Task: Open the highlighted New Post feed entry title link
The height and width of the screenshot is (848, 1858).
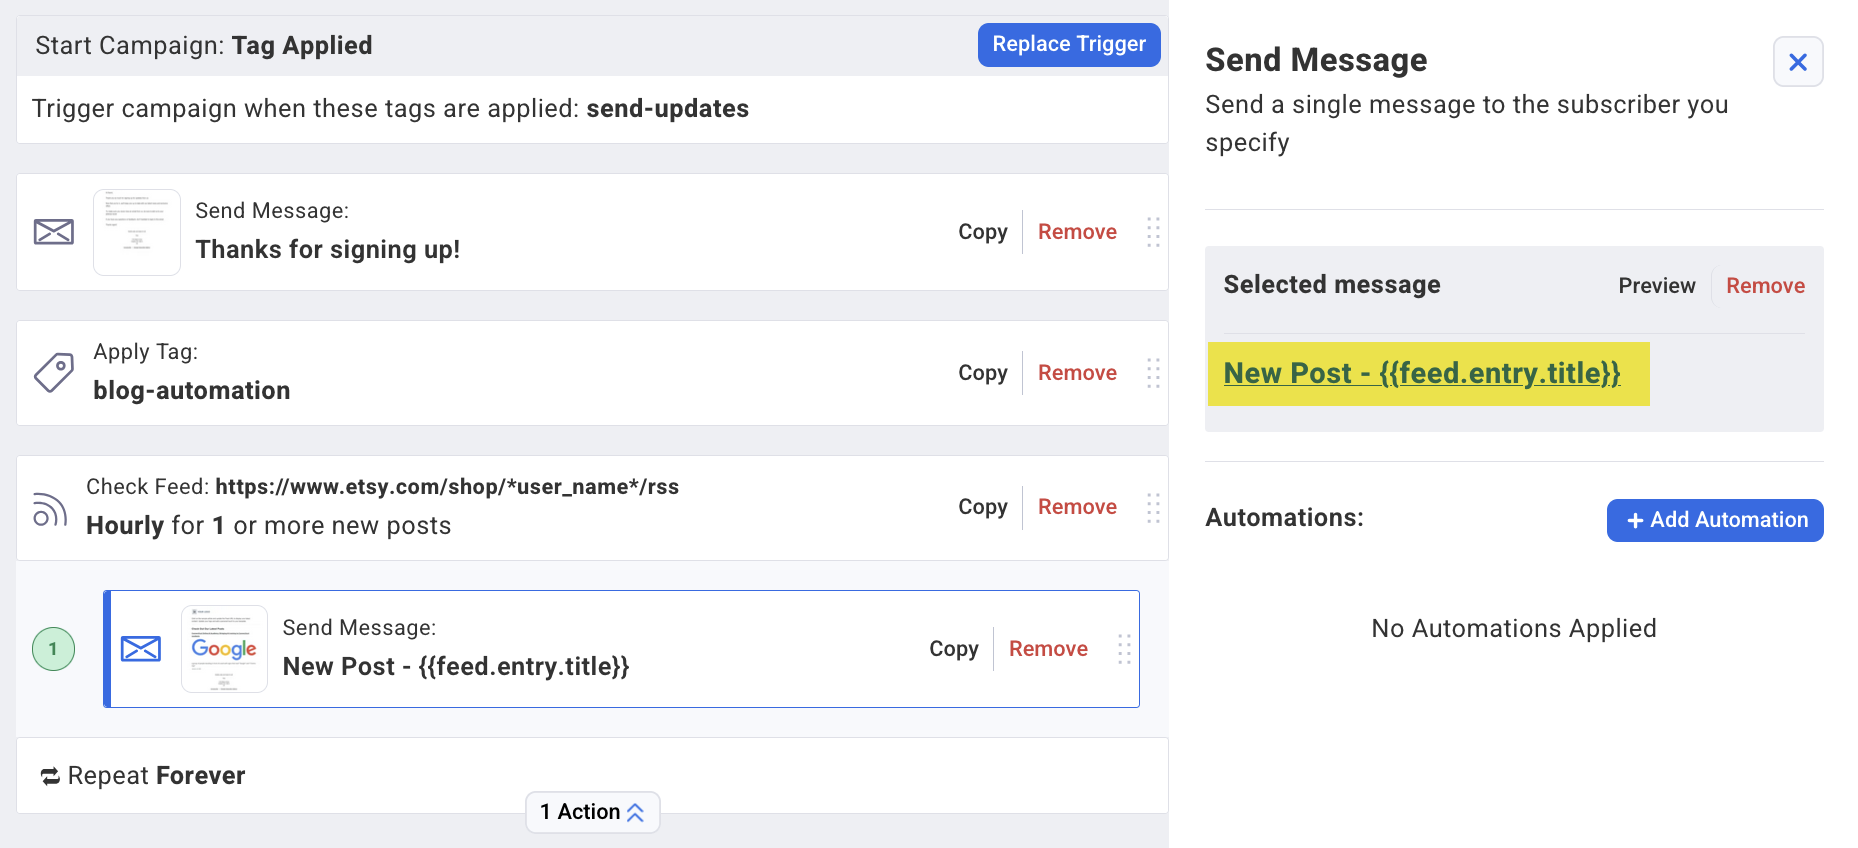Action: [x=1421, y=374]
